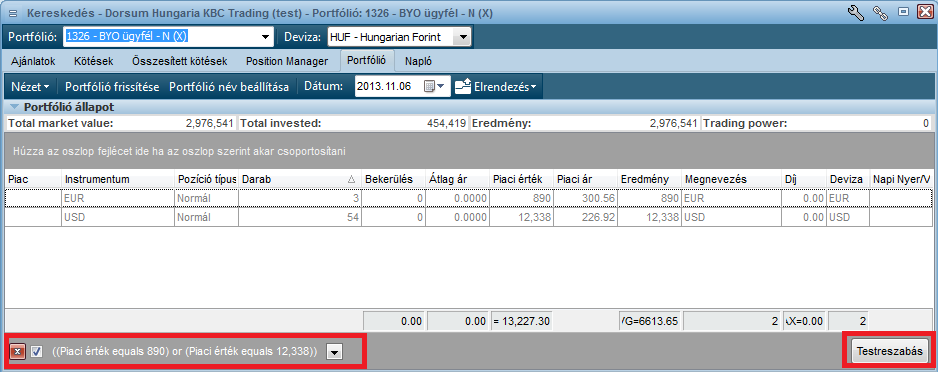Click the Testreszabás button
Screen dimensions: 938x372
coord(889,351)
